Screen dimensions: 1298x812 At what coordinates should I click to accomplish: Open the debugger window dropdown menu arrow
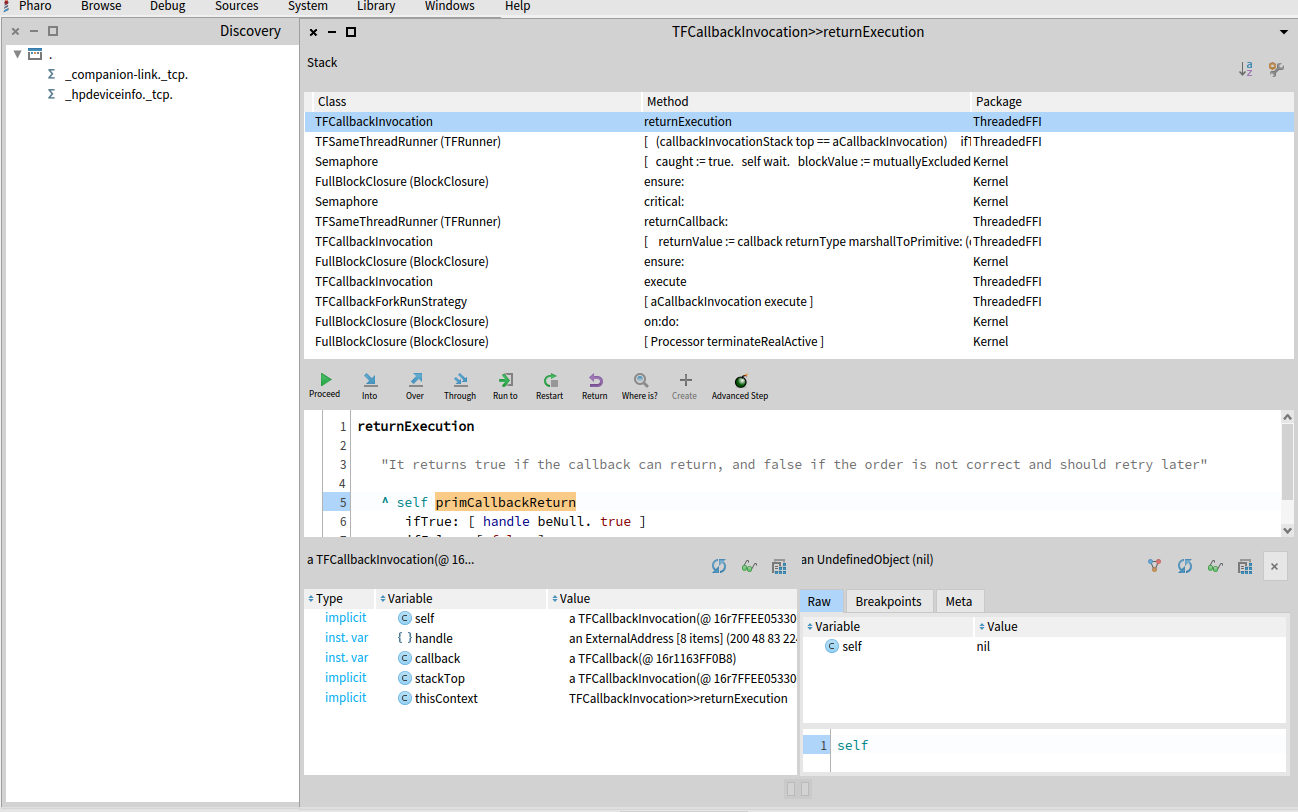tap(1283, 32)
